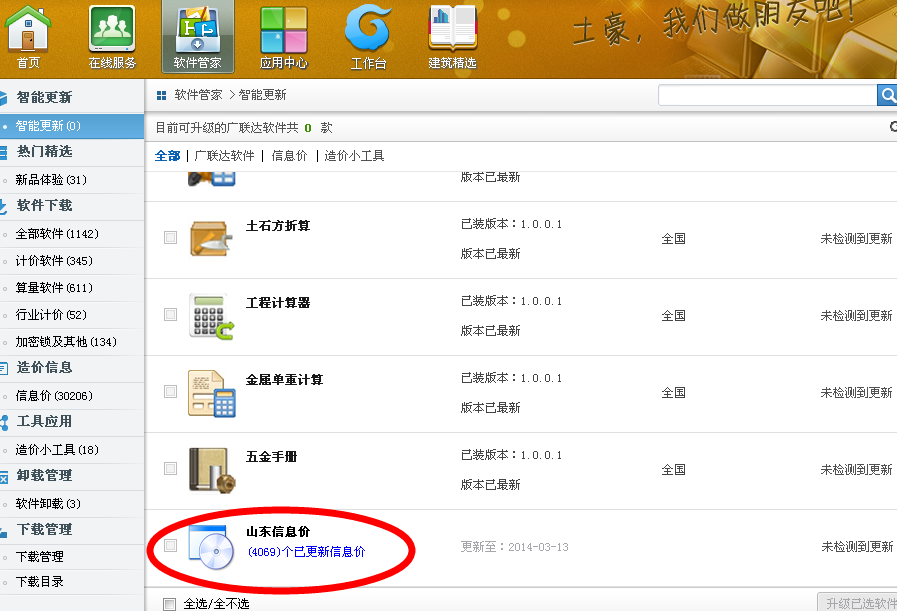
Task: Click the 土石方折算 title
Action: coord(278,226)
